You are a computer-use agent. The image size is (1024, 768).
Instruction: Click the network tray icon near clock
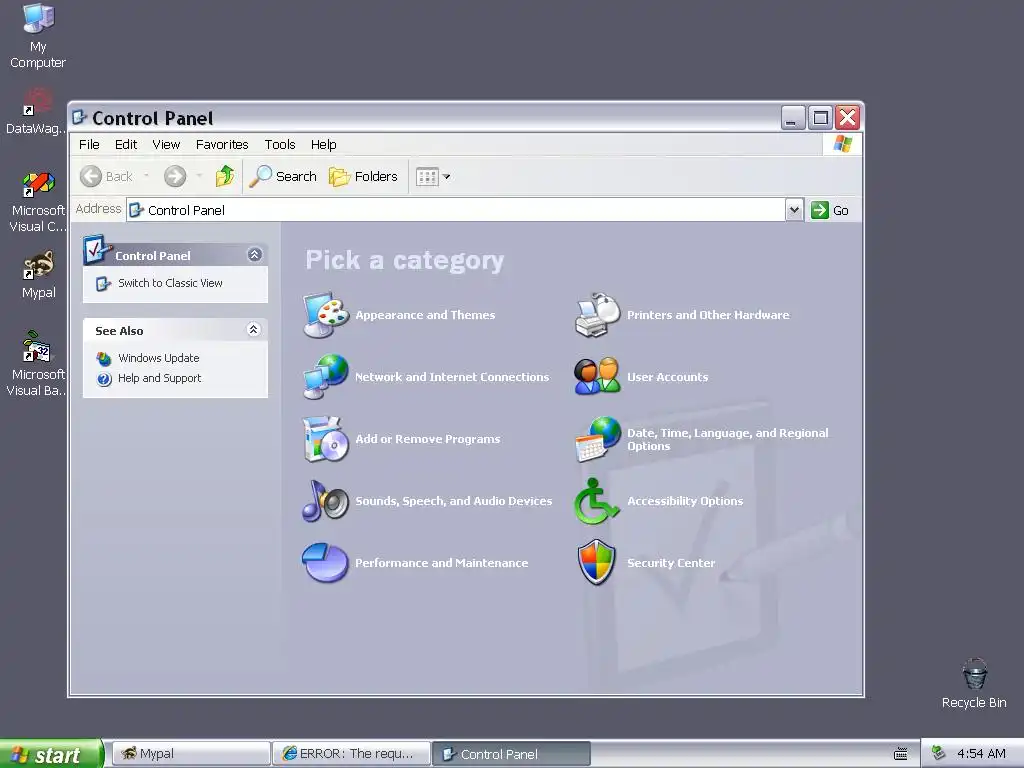coord(938,753)
